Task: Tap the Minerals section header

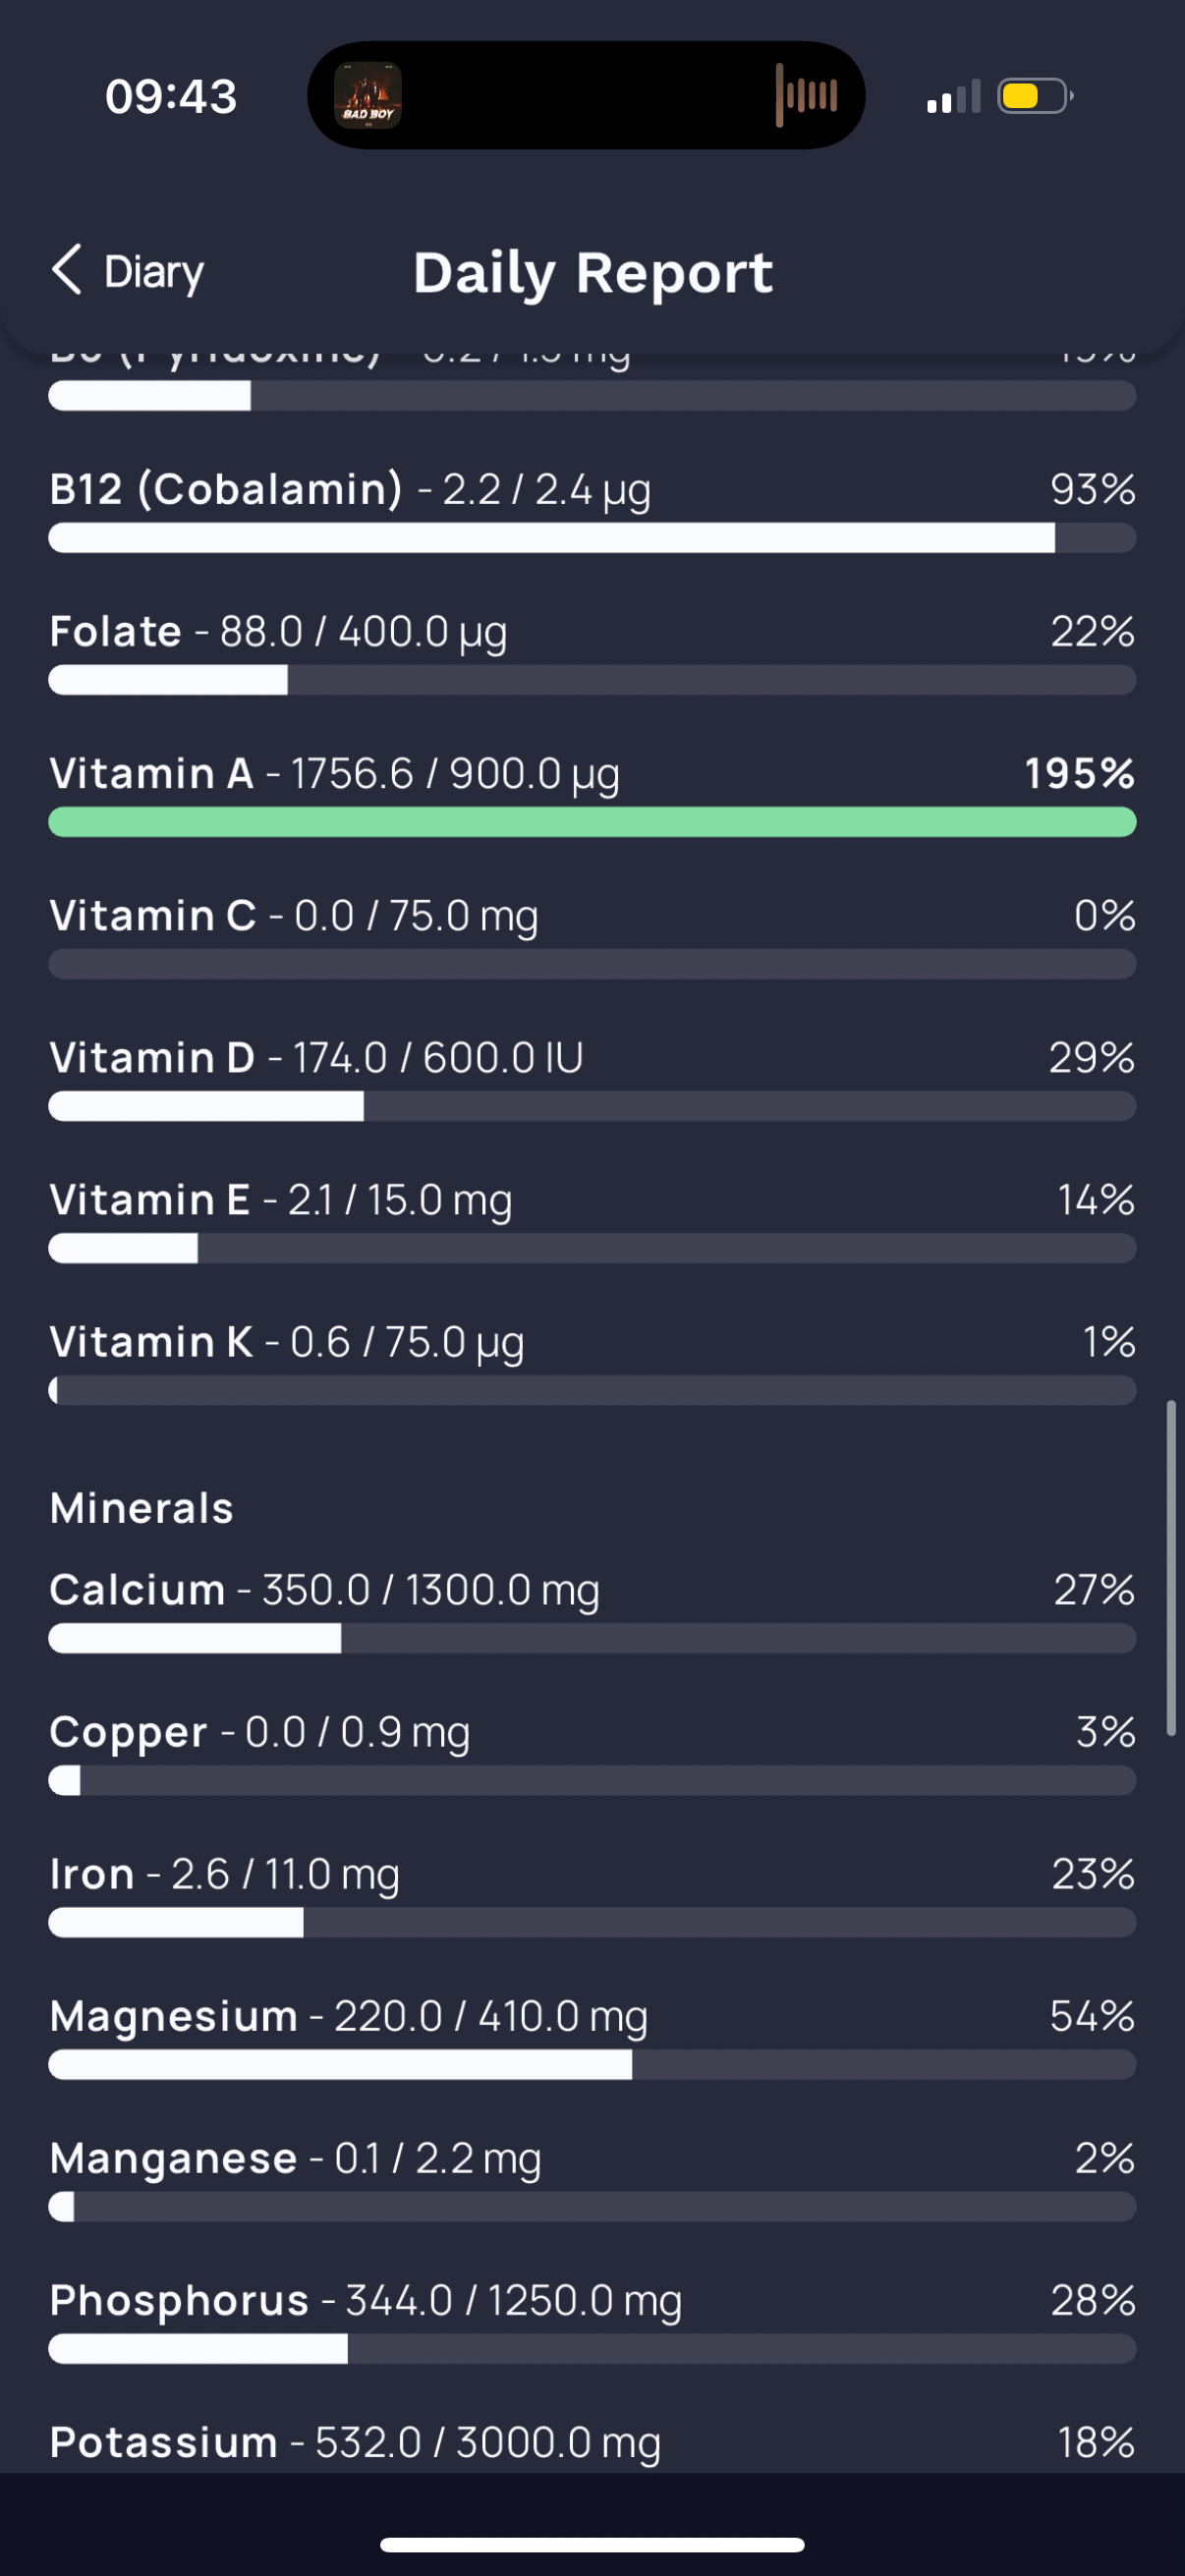Action: tap(142, 1507)
